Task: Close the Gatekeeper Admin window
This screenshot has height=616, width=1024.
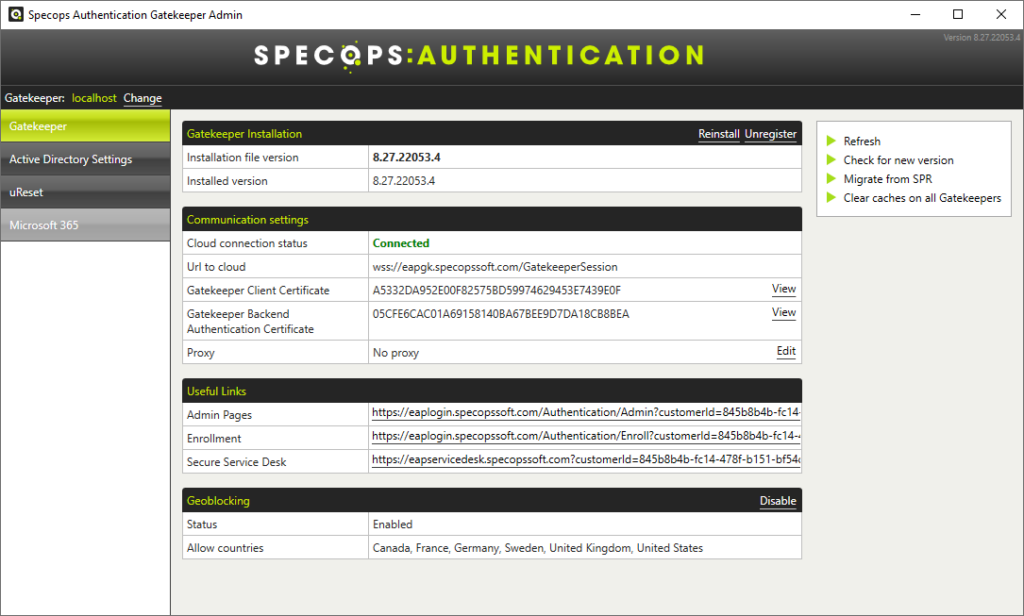Action: coord(1000,14)
